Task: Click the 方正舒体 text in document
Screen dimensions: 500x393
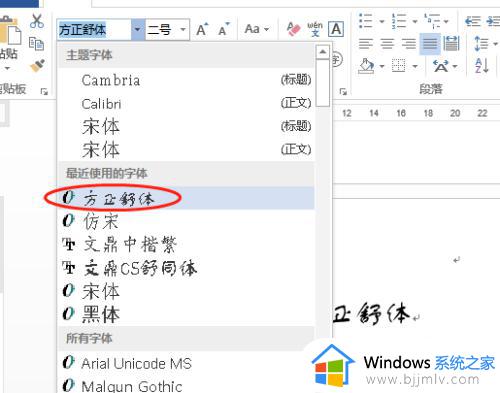Action: 371,313
